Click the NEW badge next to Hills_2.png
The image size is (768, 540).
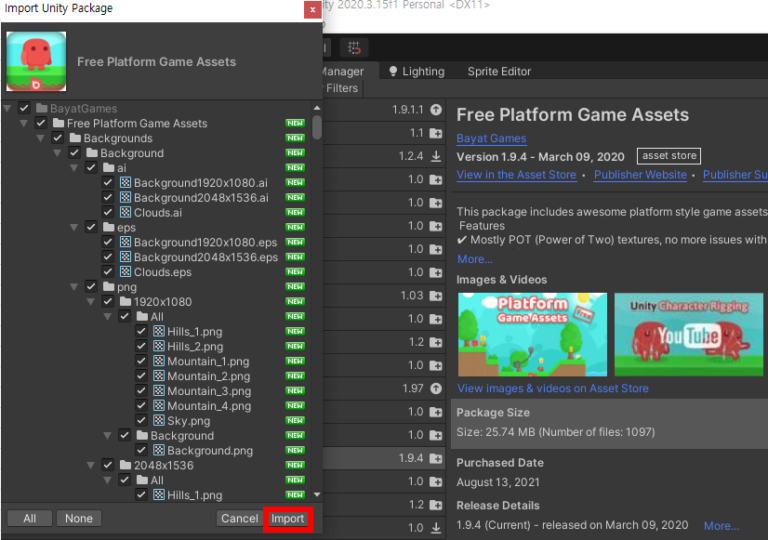295,346
